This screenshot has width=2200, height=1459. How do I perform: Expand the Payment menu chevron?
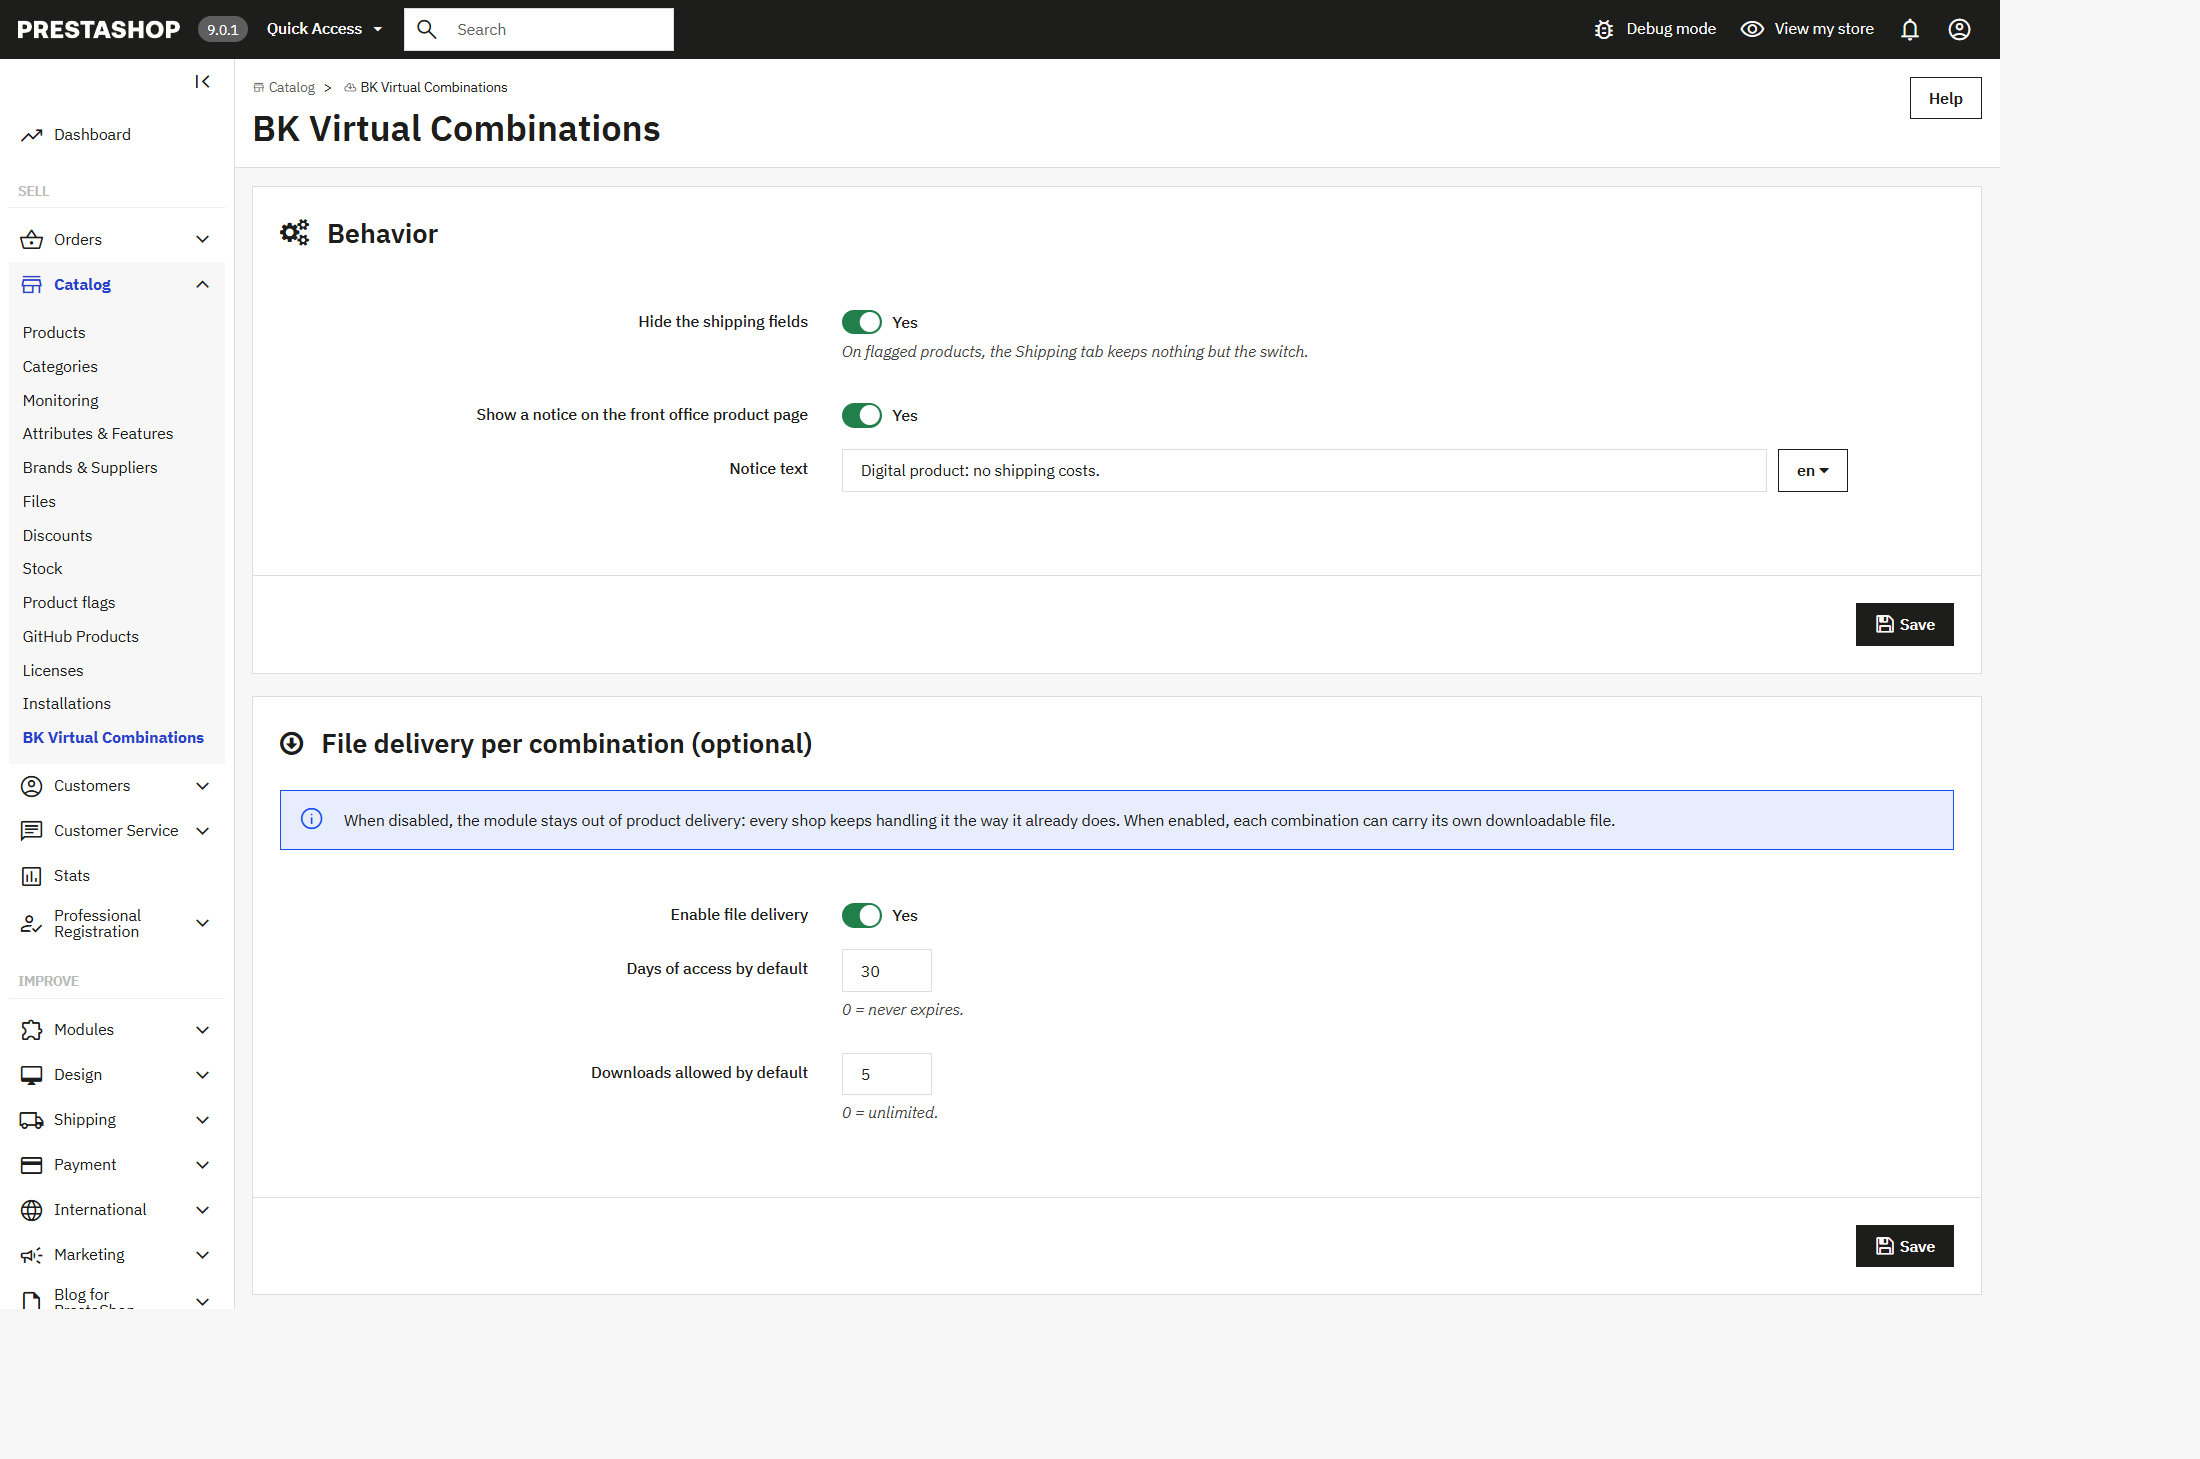[202, 1165]
